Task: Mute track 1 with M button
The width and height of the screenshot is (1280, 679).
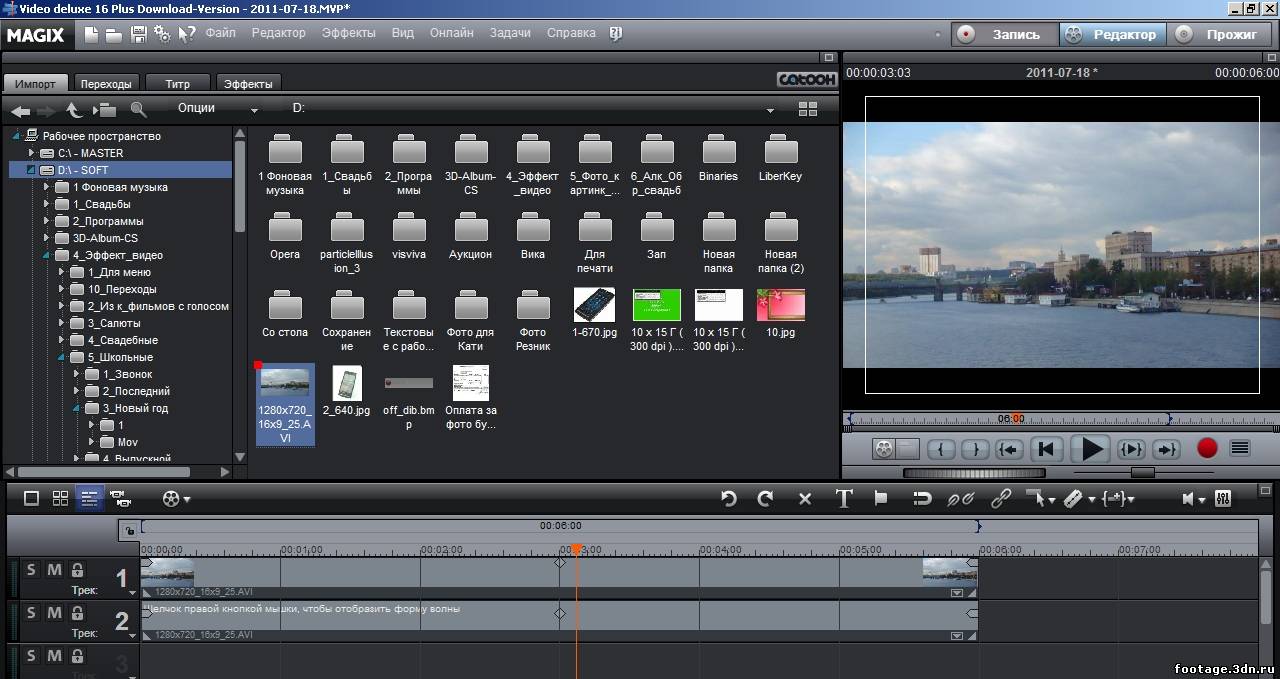Action: click(x=54, y=570)
